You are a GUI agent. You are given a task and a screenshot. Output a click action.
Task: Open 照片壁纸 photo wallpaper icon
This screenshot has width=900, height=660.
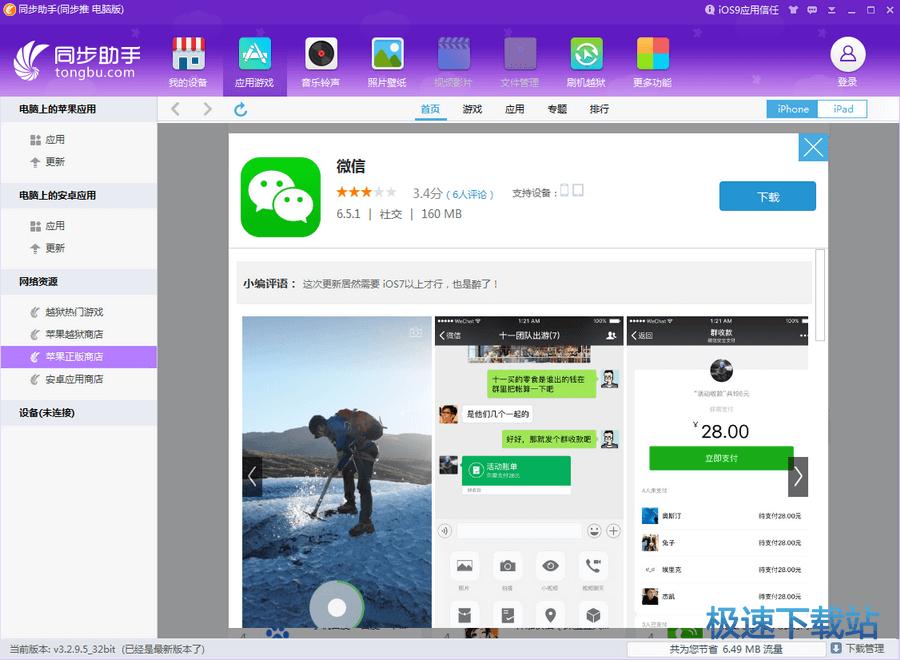click(387, 61)
